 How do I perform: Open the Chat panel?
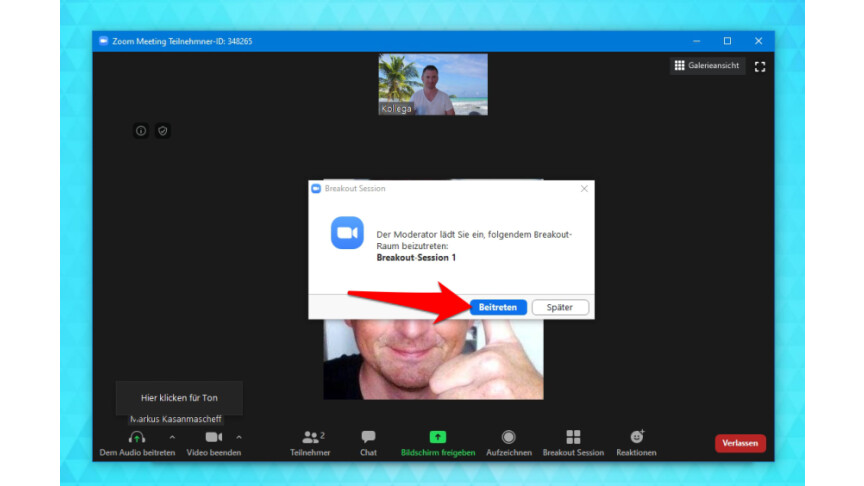pyautogui.click(x=368, y=443)
